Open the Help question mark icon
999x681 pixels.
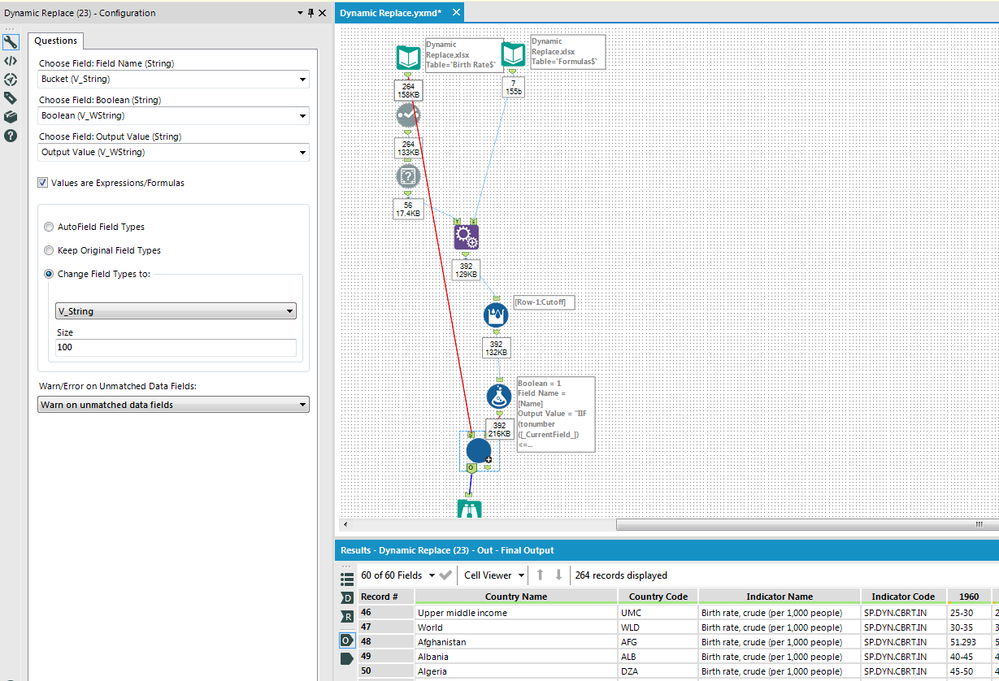click(x=10, y=136)
